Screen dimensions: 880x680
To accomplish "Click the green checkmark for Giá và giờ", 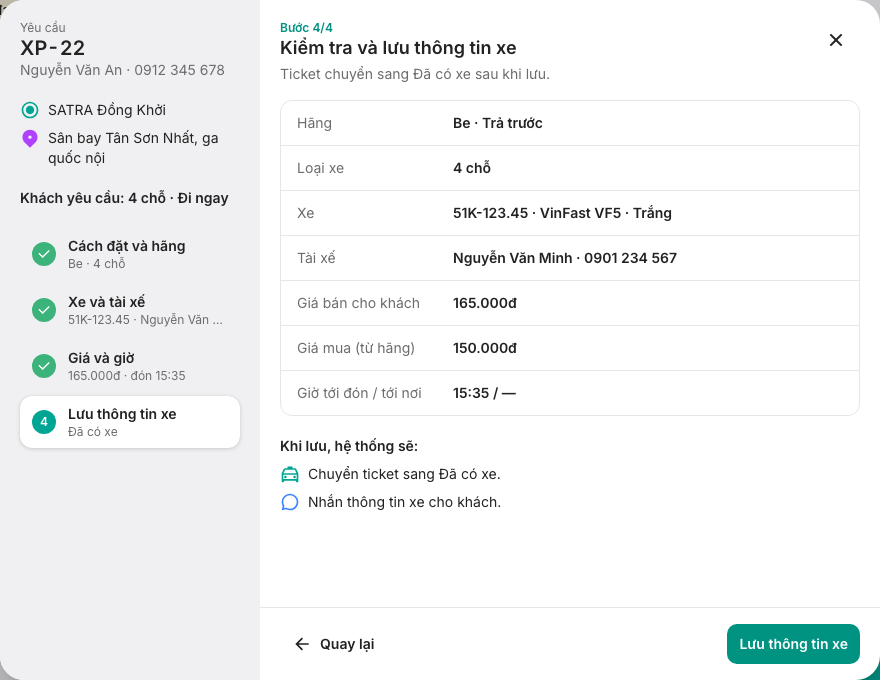I will point(44,366).
